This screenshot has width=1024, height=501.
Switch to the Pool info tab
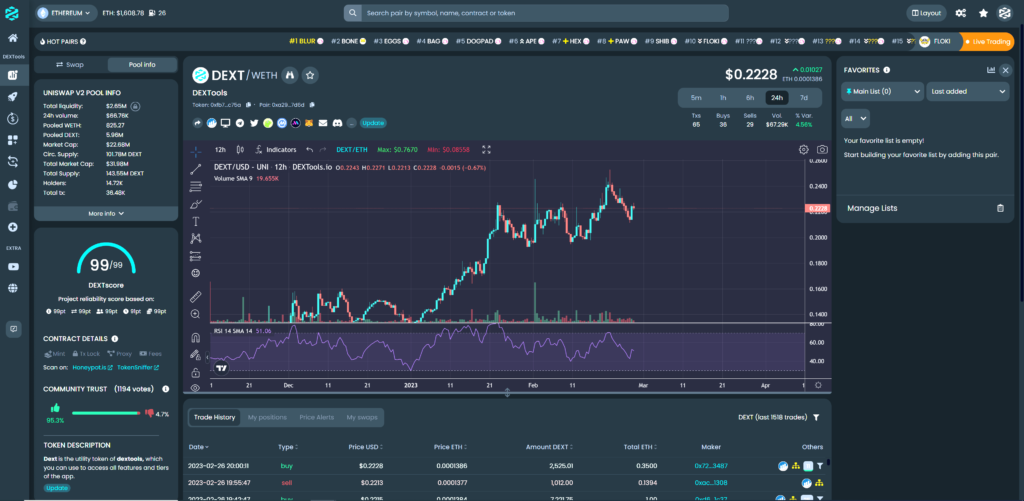(x=142, y=65)
